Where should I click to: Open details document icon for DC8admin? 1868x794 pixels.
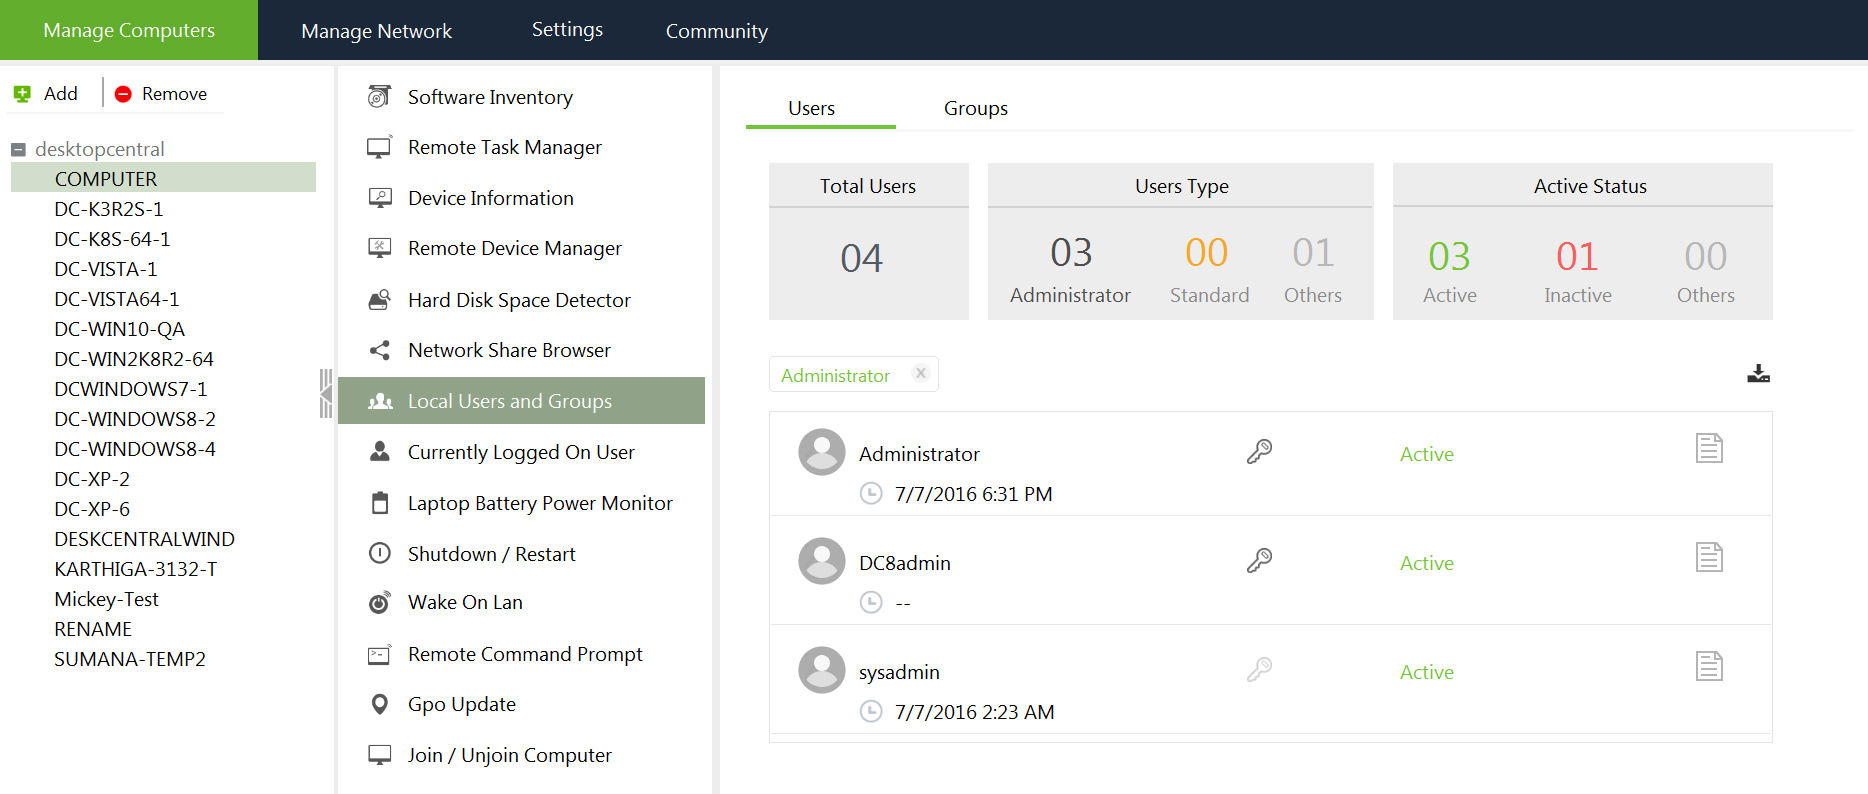tap(1709, 557)
